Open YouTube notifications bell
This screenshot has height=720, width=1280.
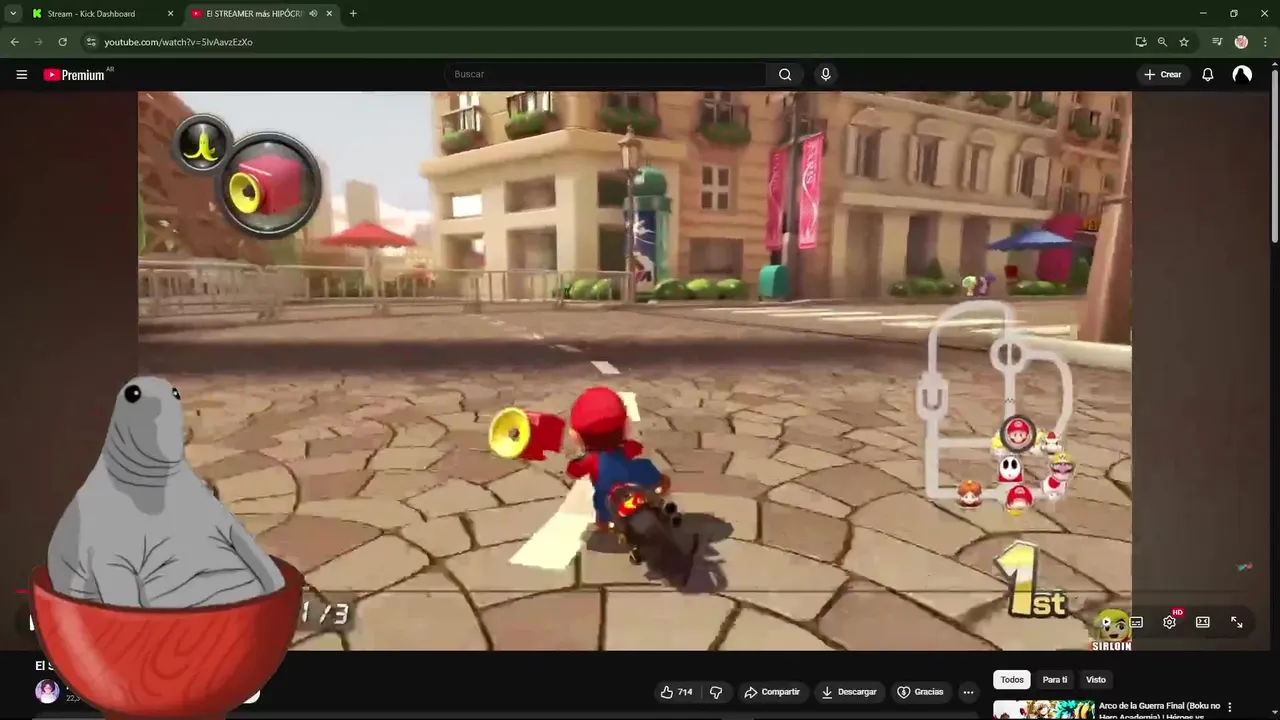1208,74
